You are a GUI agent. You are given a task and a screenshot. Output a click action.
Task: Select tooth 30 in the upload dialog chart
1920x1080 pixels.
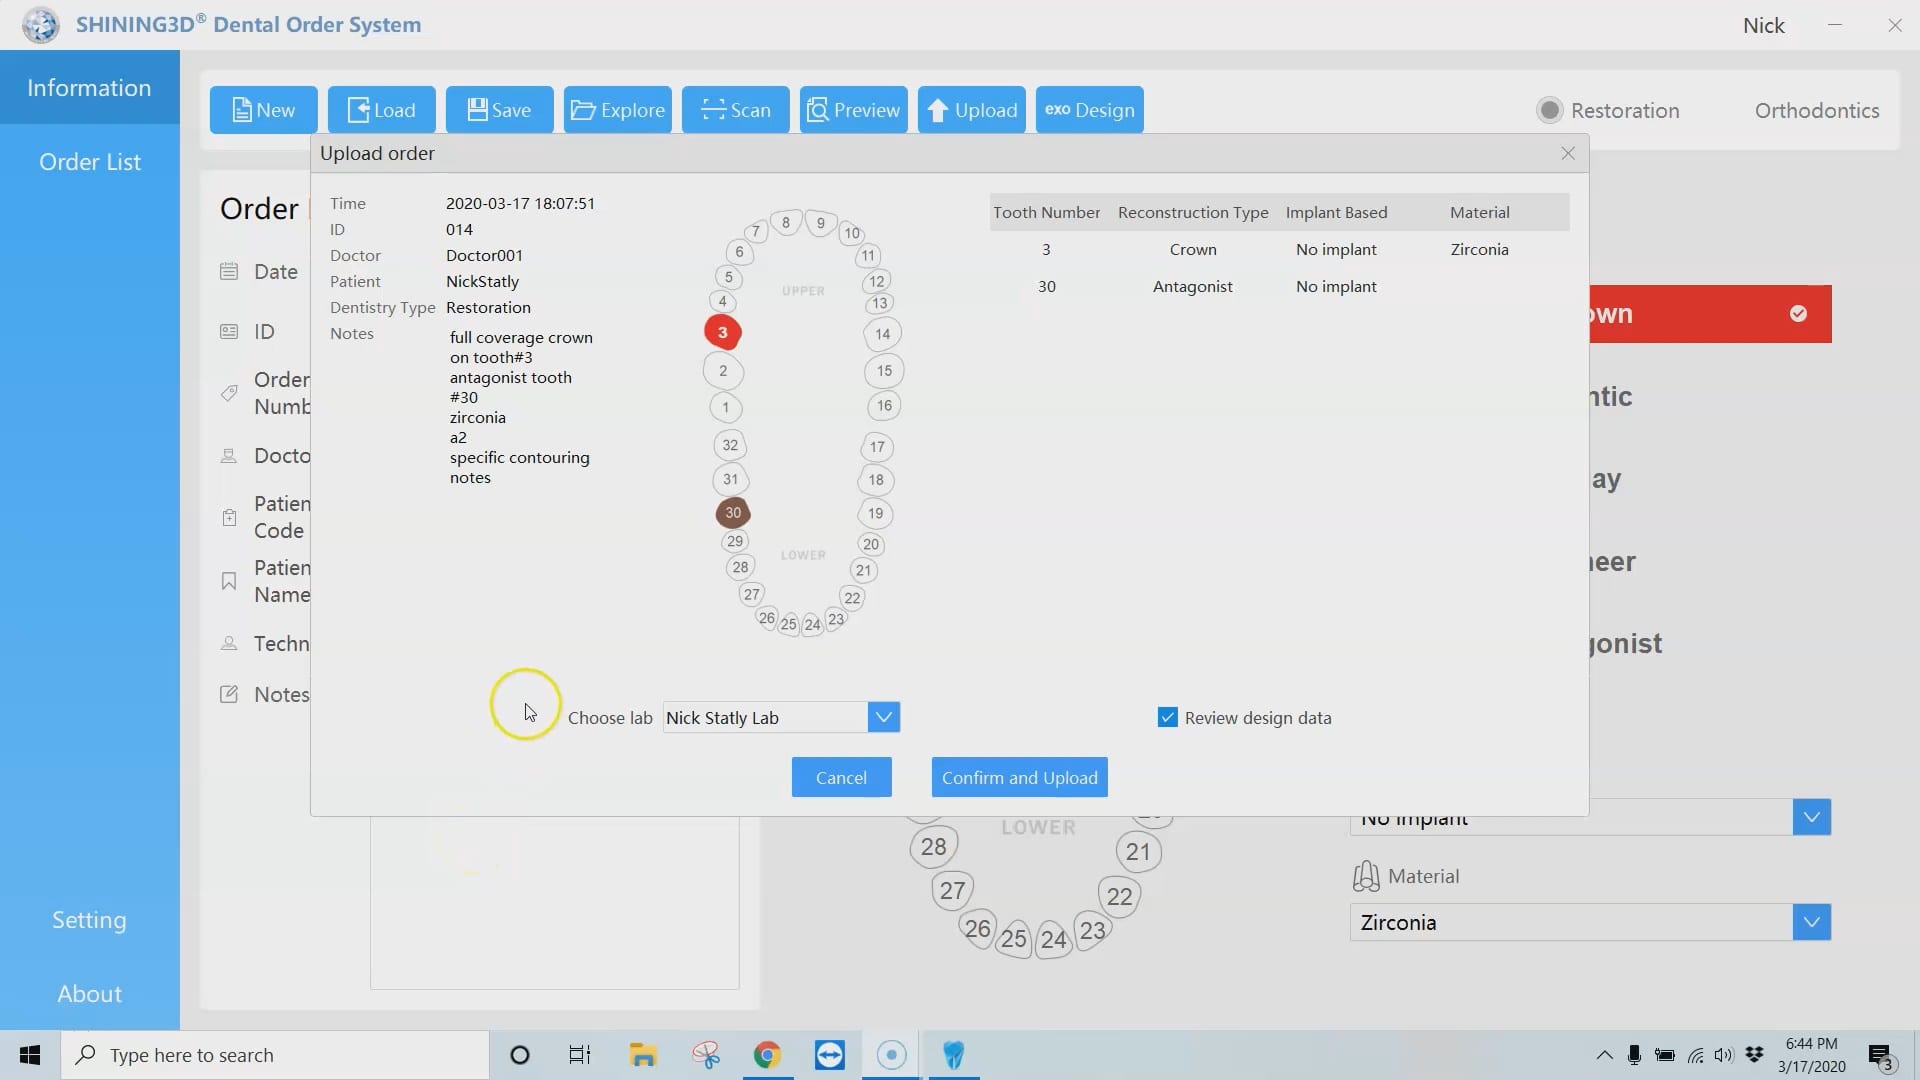(x=733, y=513)
